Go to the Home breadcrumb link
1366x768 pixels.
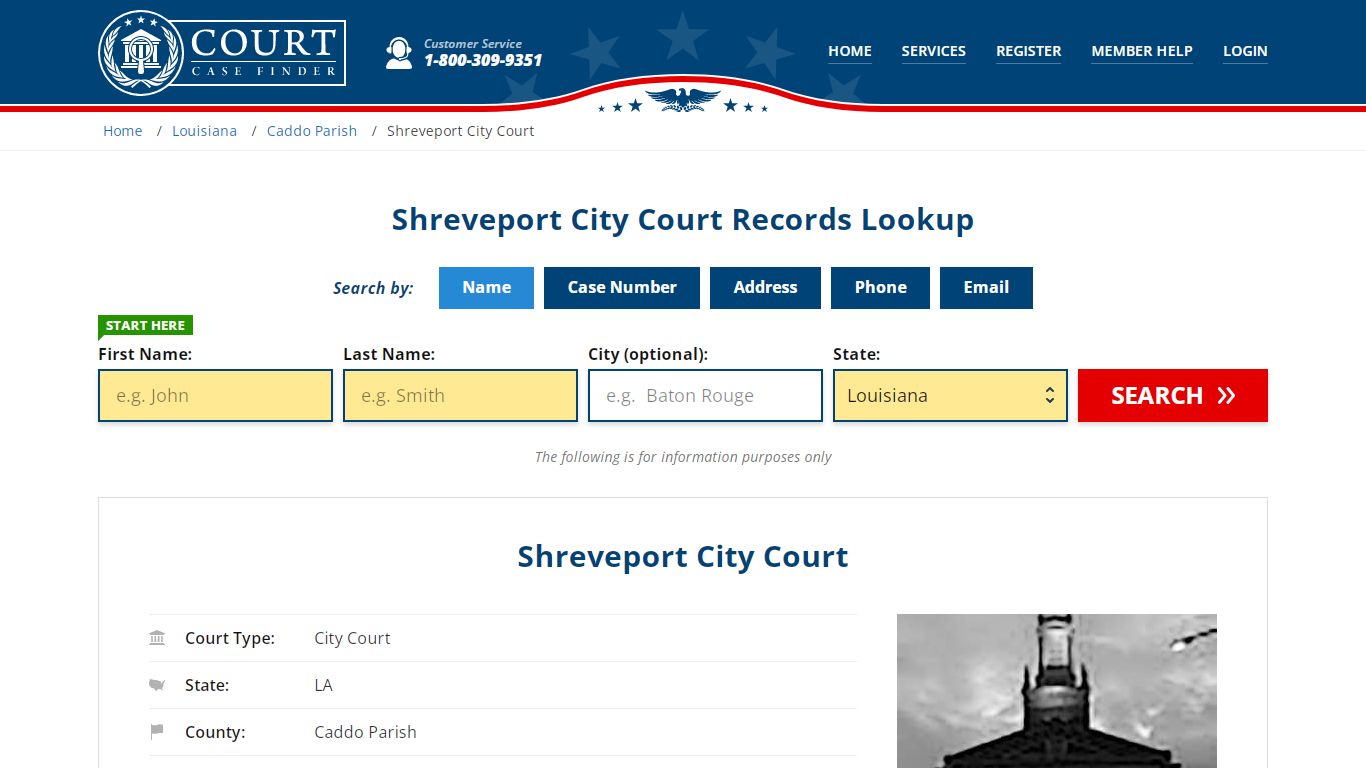pos(123,131)
